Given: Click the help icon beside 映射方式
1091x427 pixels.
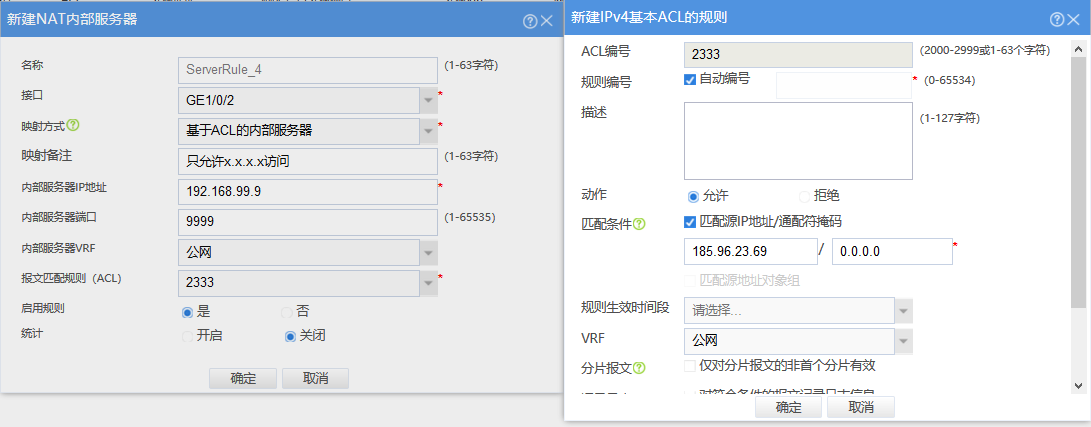Looking at the screenshot, I should click(72, 126).
